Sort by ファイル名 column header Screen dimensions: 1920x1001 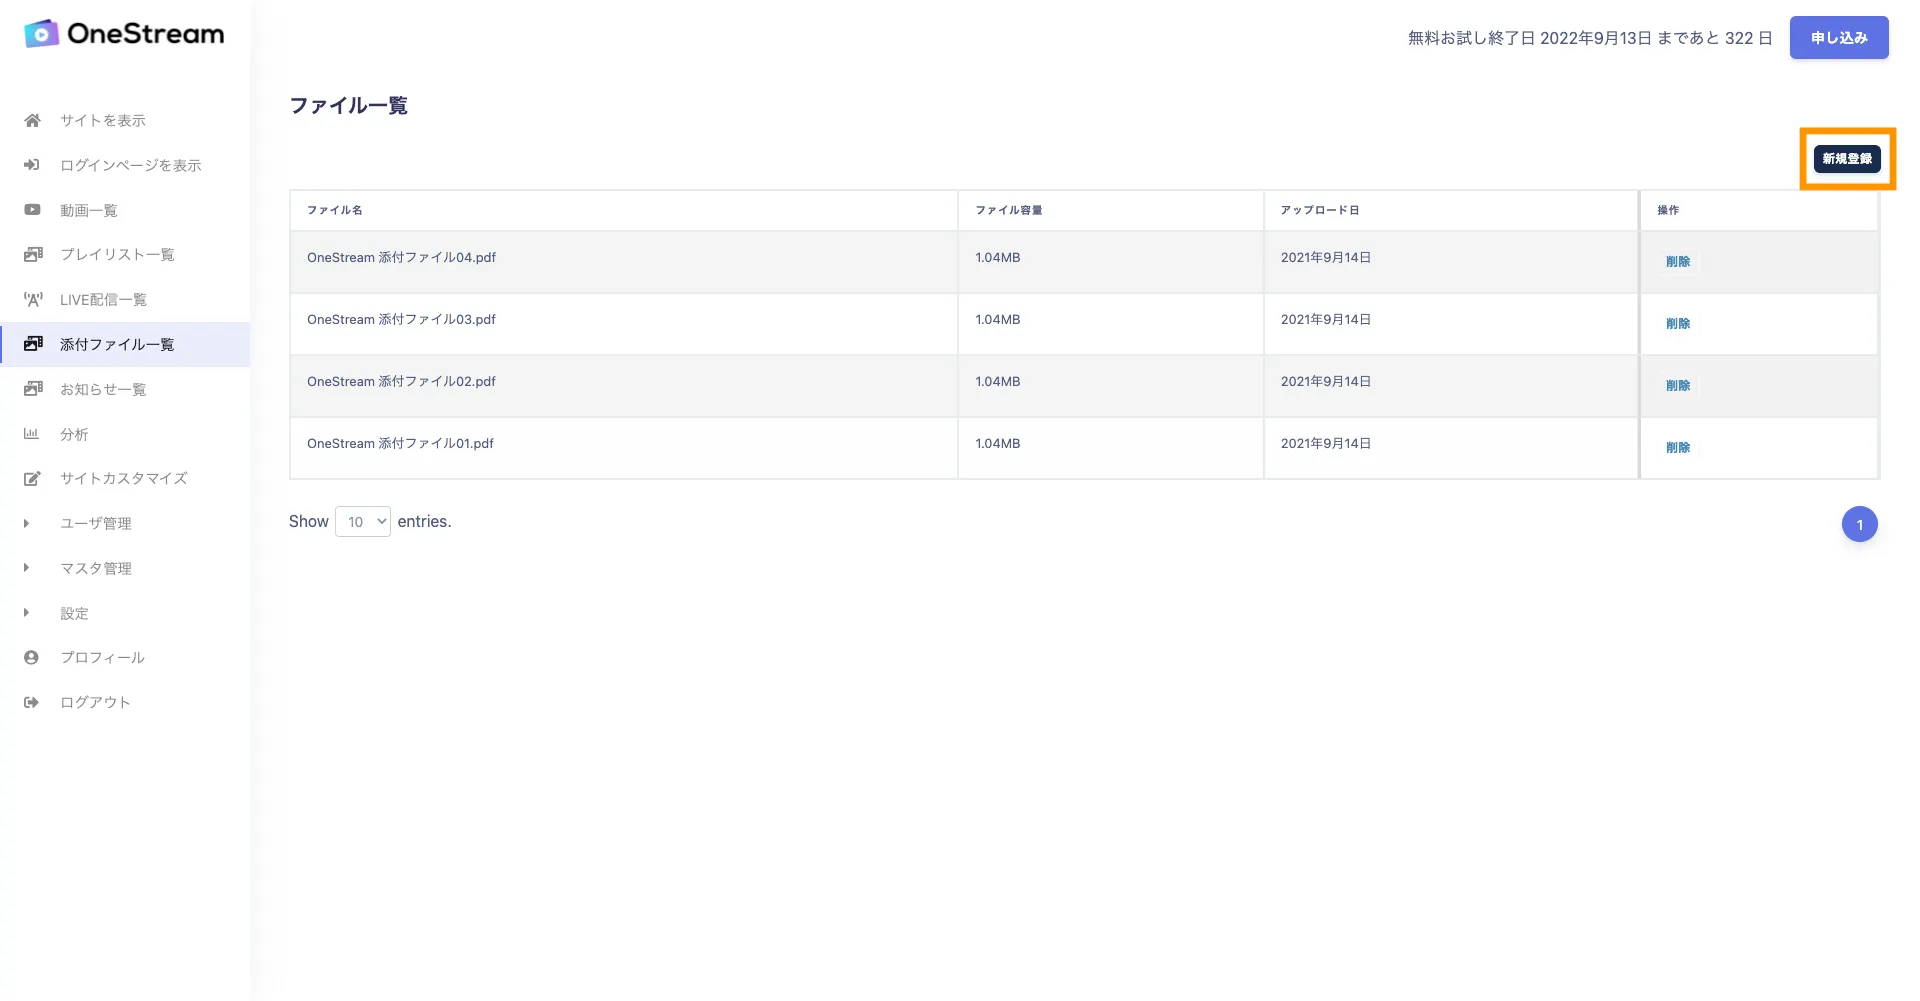[x=335, y=210]
